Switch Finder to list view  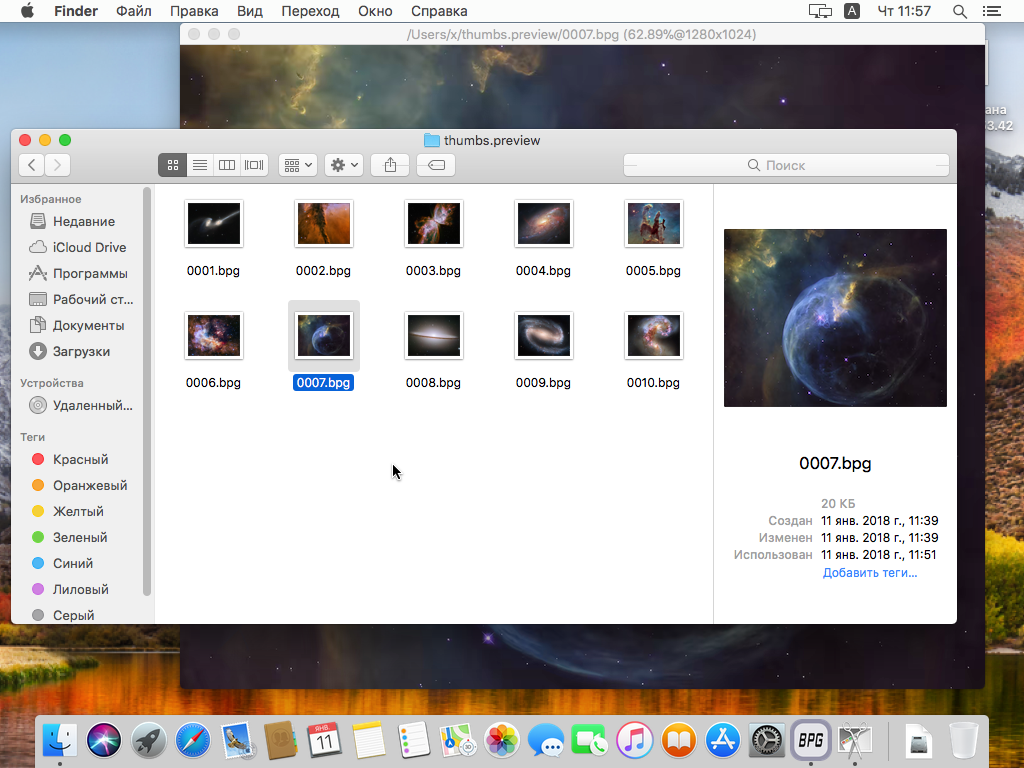[x=199, y=165]
